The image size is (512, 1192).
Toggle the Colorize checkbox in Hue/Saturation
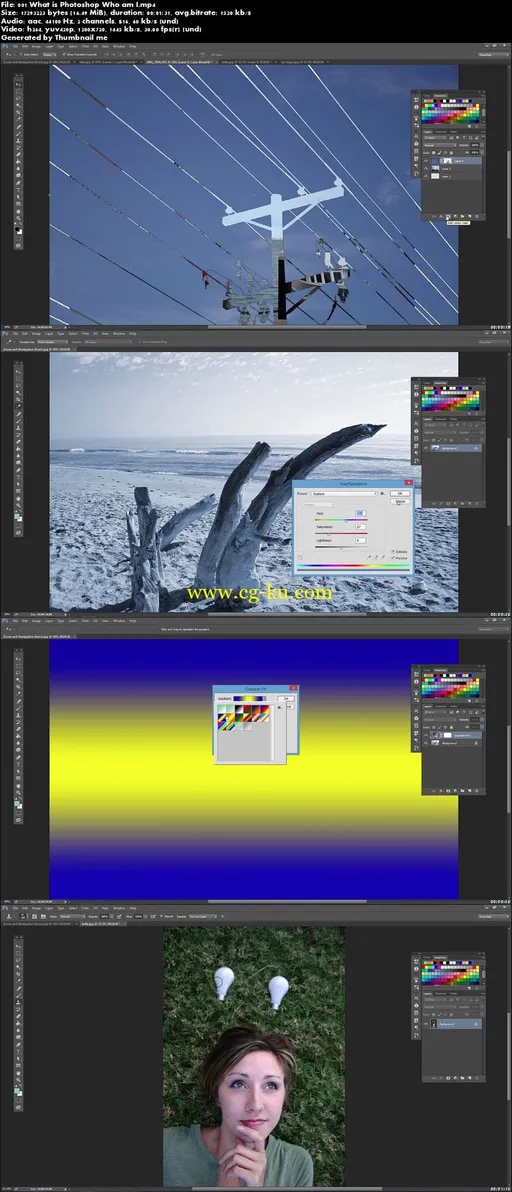pos(393,551)
